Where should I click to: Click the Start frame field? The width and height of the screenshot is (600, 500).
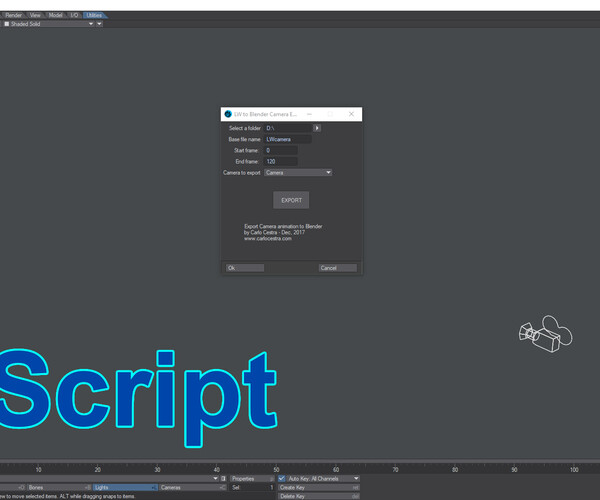[x=281, y=150]
